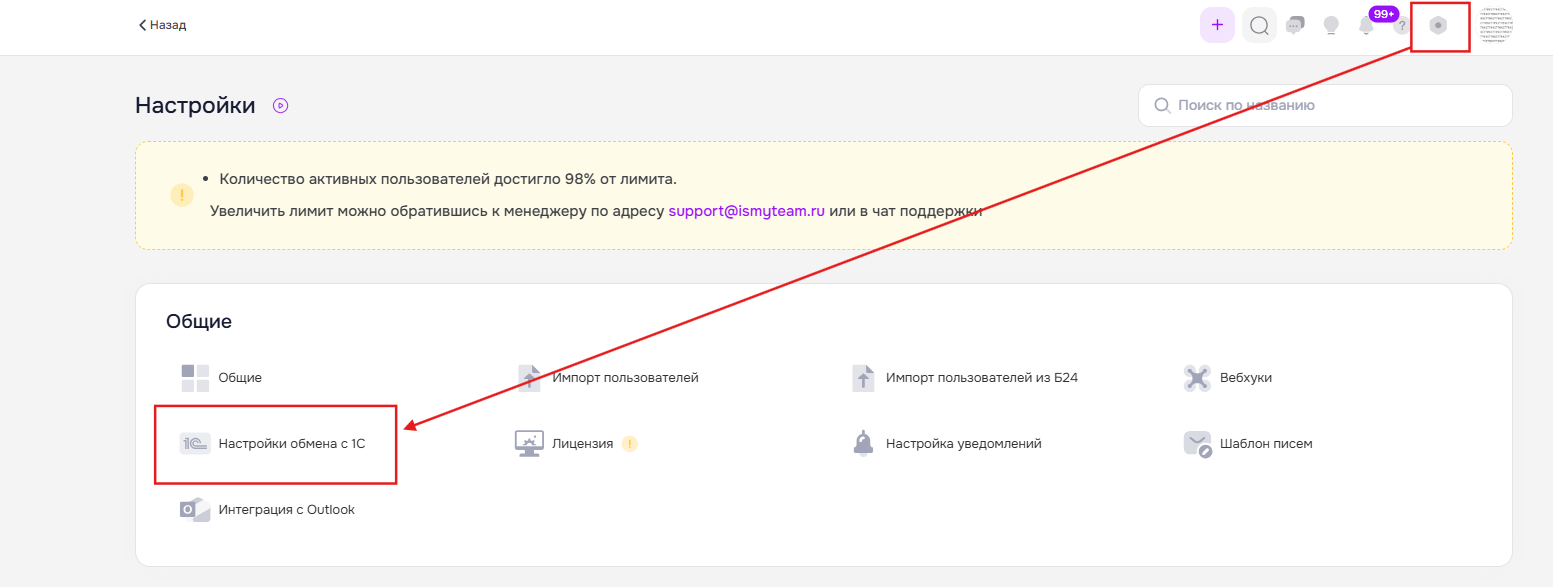This screenshot has width=1553, height=587.
Task: Click the lightbulb ideas icon
Action: point(1331,26)
